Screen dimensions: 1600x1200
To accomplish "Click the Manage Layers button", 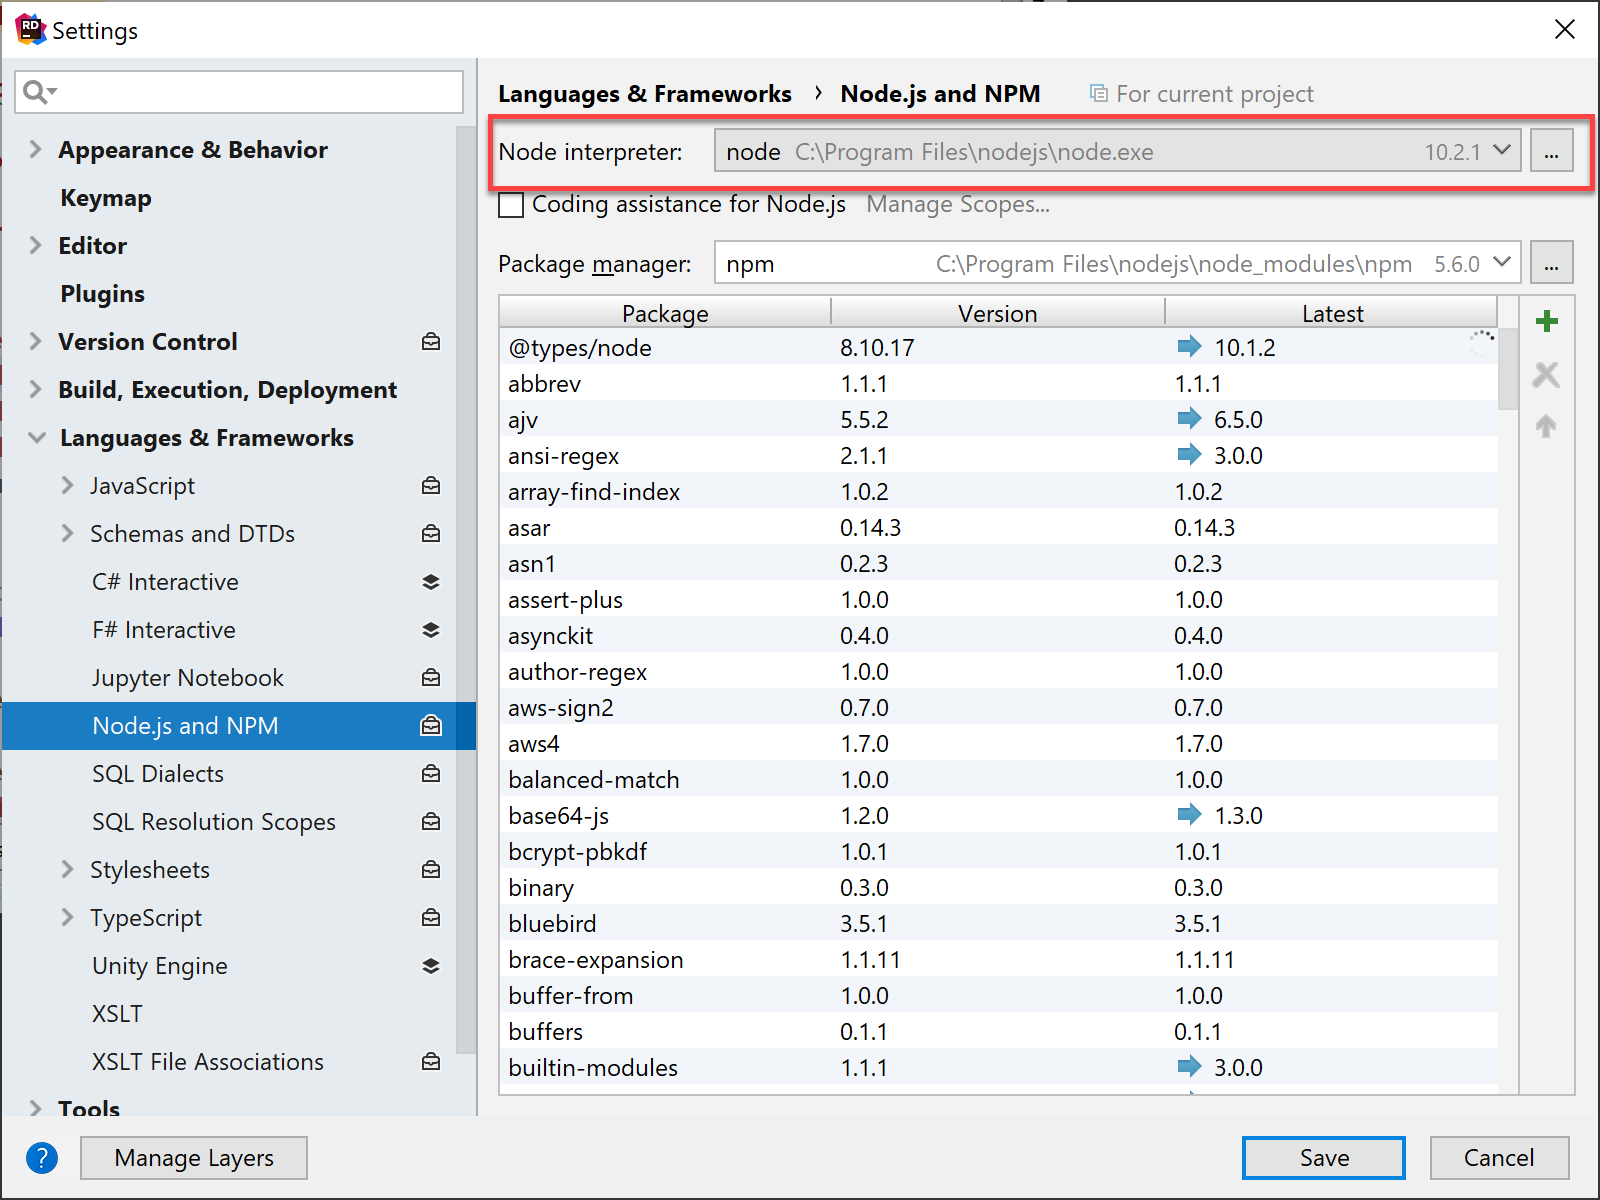I will tap(194, 1158).
